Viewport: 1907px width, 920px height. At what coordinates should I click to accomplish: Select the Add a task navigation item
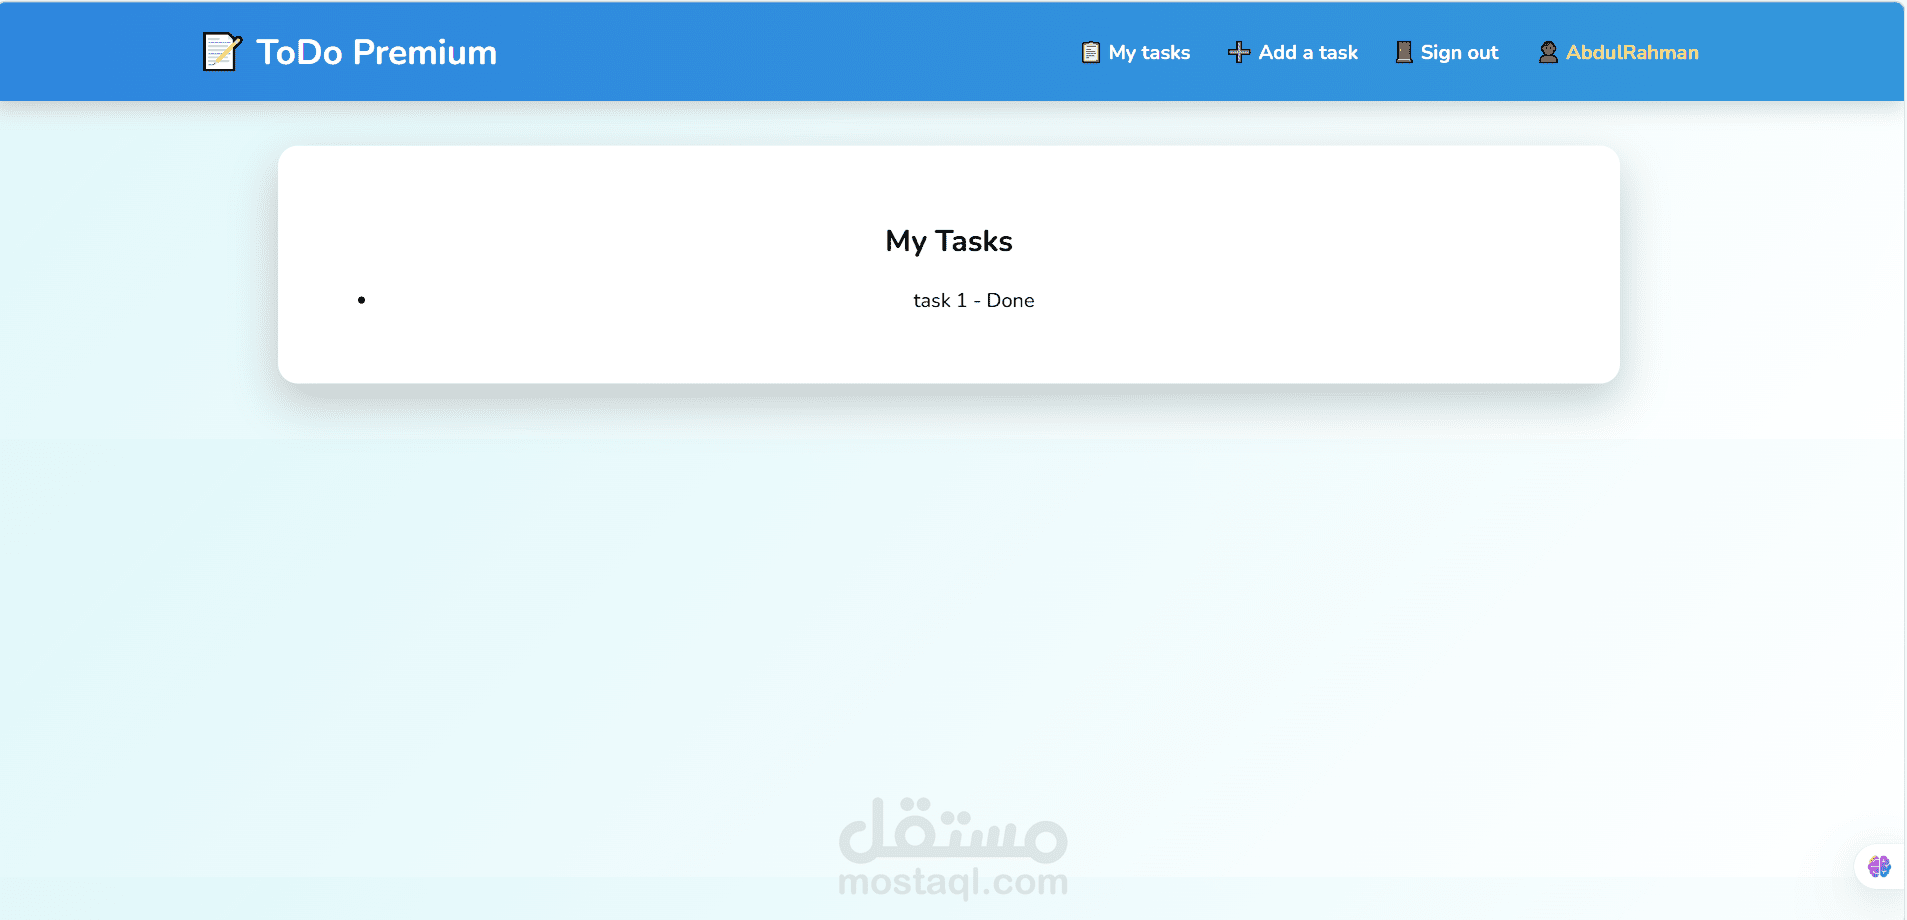pyautogui.click(x=1307, y=52)
